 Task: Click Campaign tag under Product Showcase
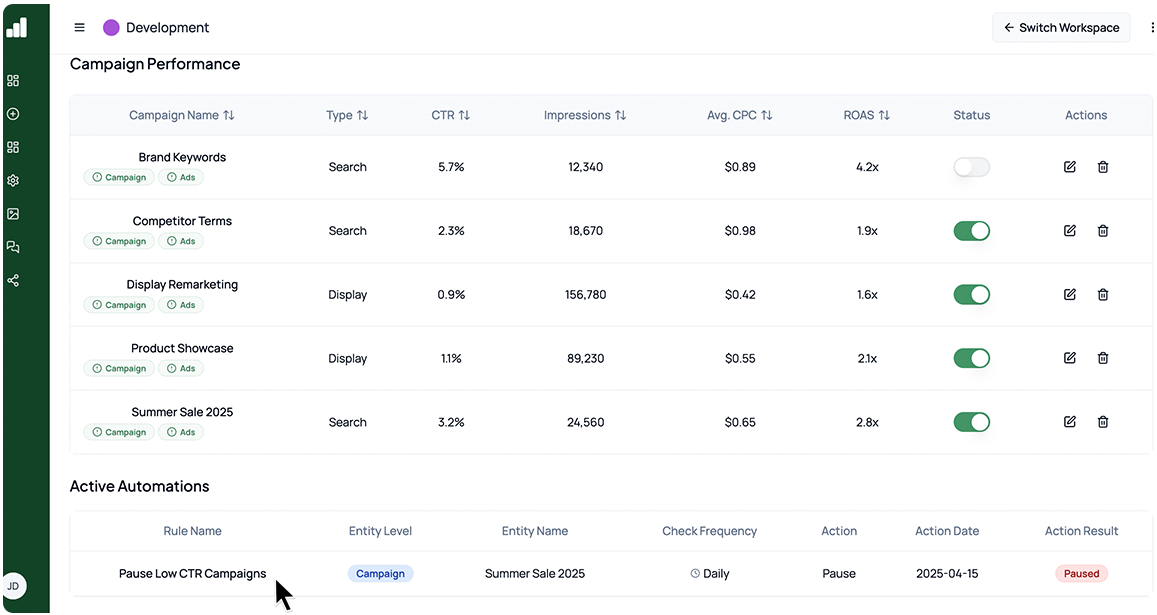(119, 368)
